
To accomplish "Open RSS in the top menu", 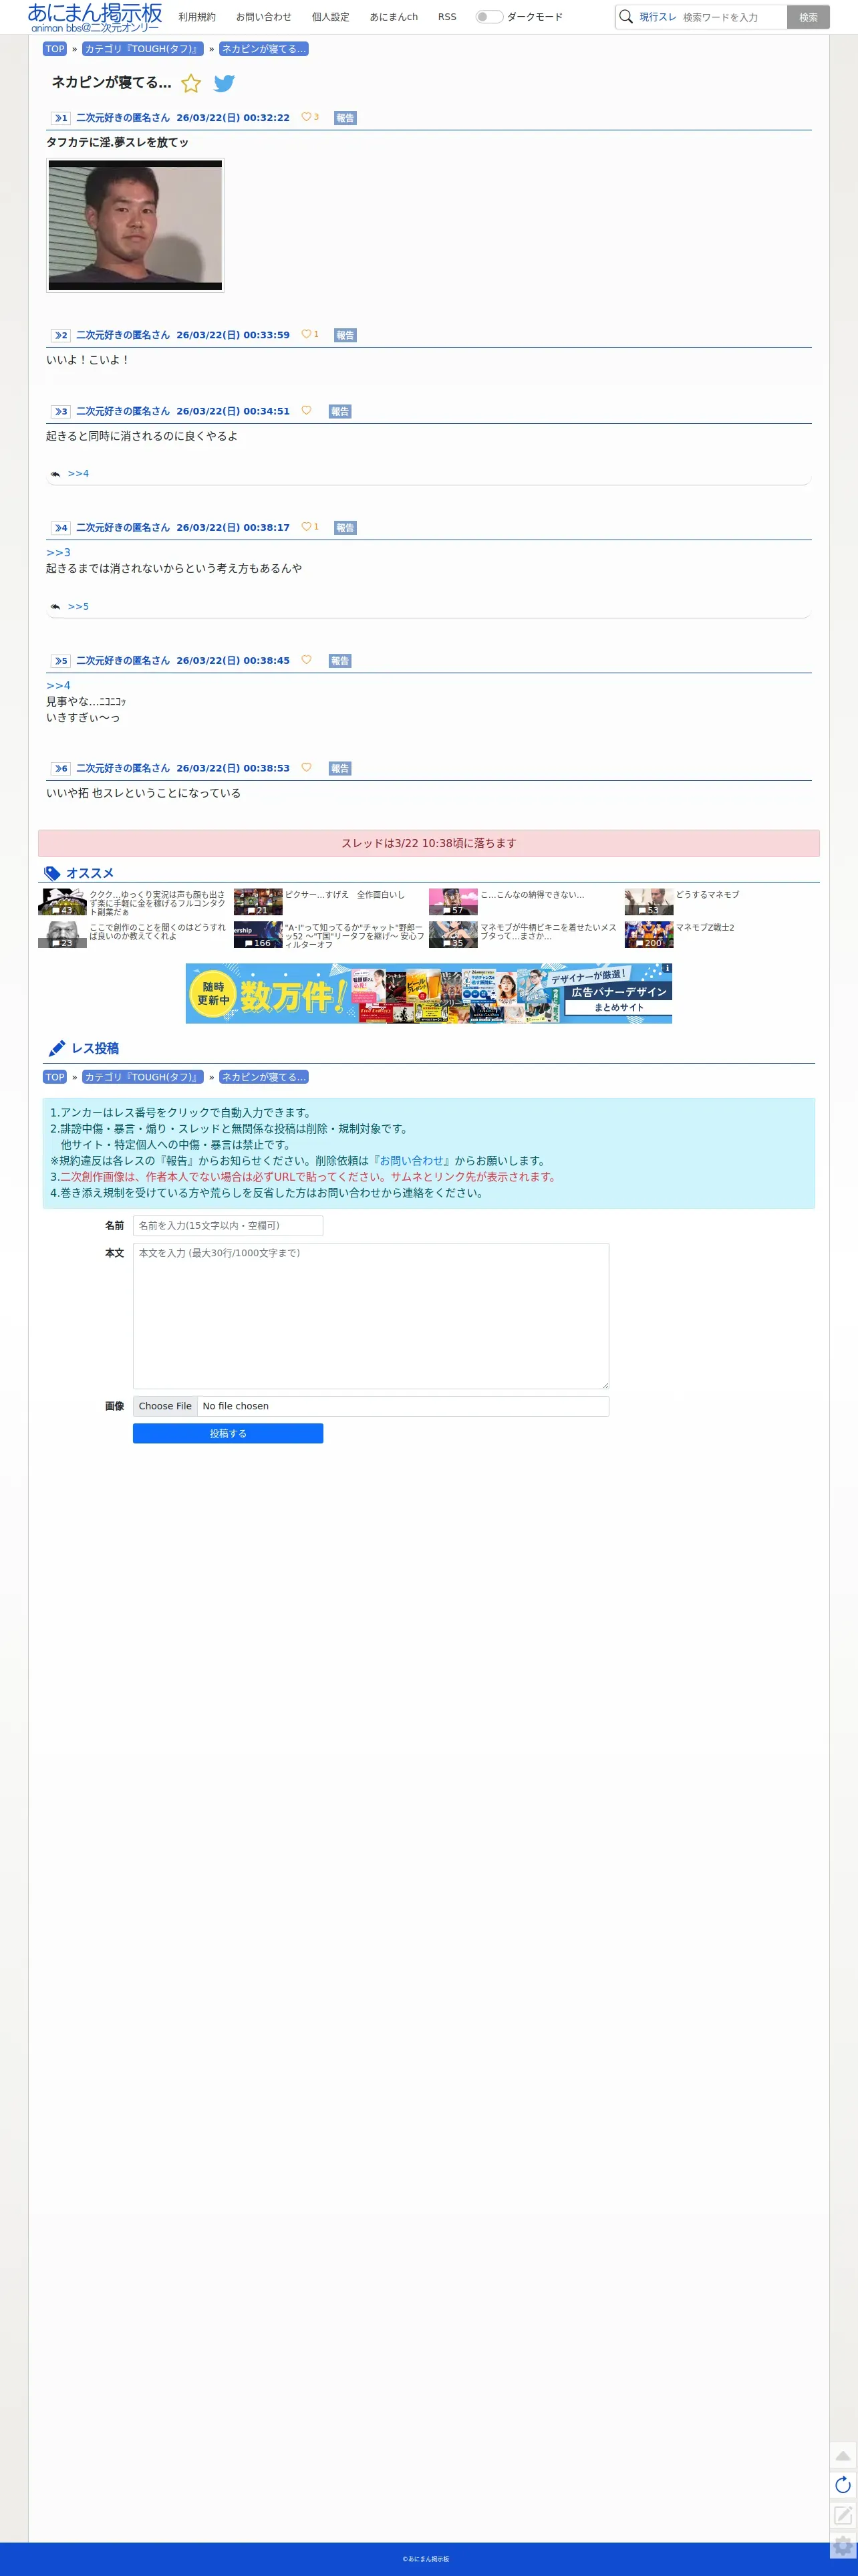I will [447, 17].
